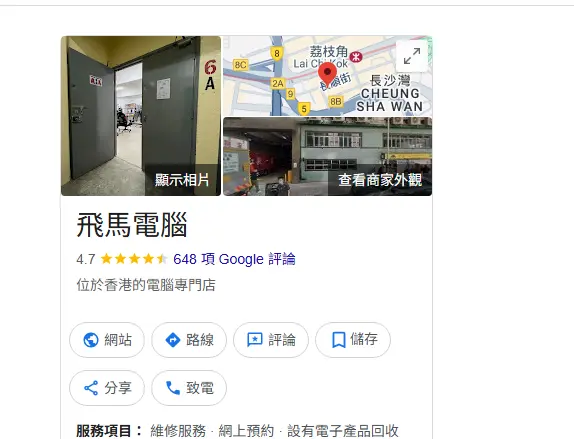This screenshot has width=574, height=439.
Task: Click the bookmark icon for 儲存
Action: [339, 340]
